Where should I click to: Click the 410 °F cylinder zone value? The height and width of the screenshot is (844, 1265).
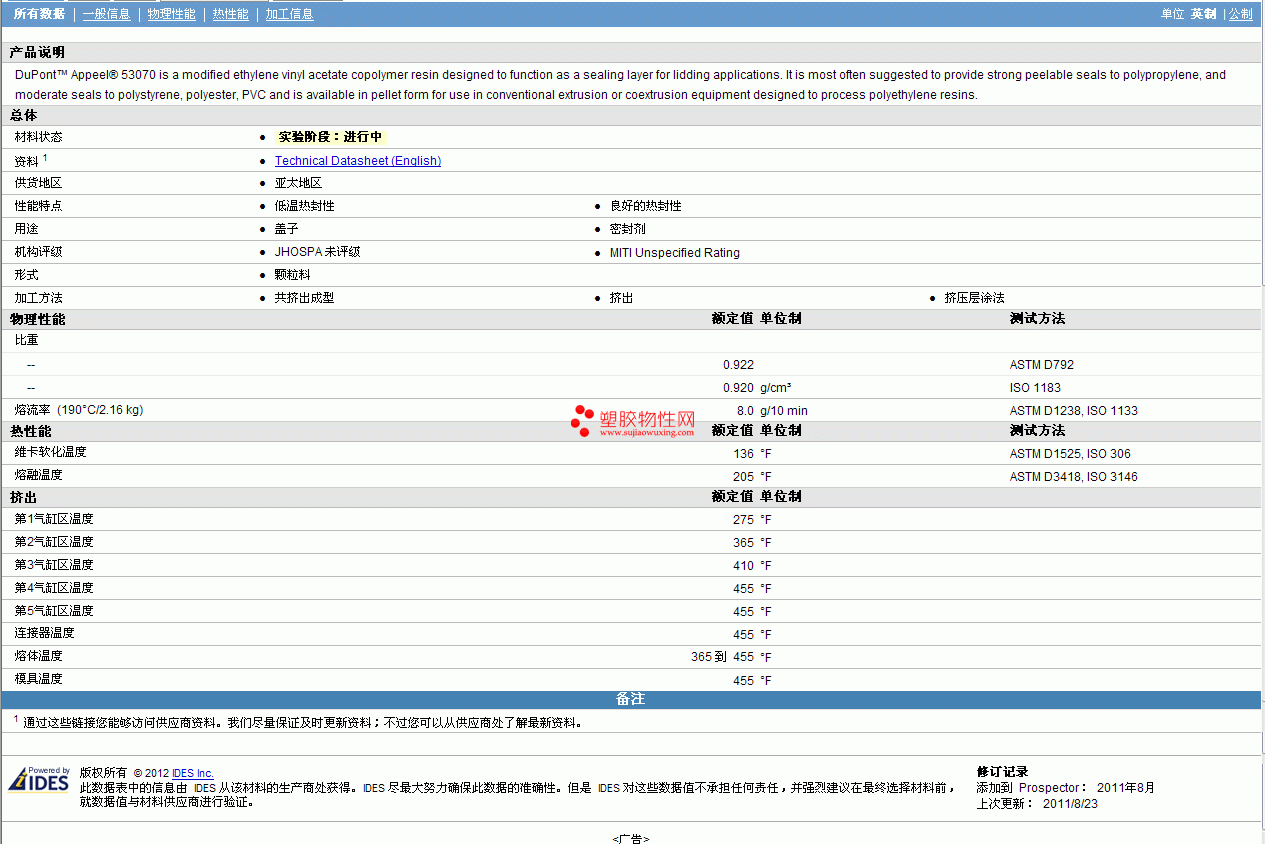coord(753,566)
